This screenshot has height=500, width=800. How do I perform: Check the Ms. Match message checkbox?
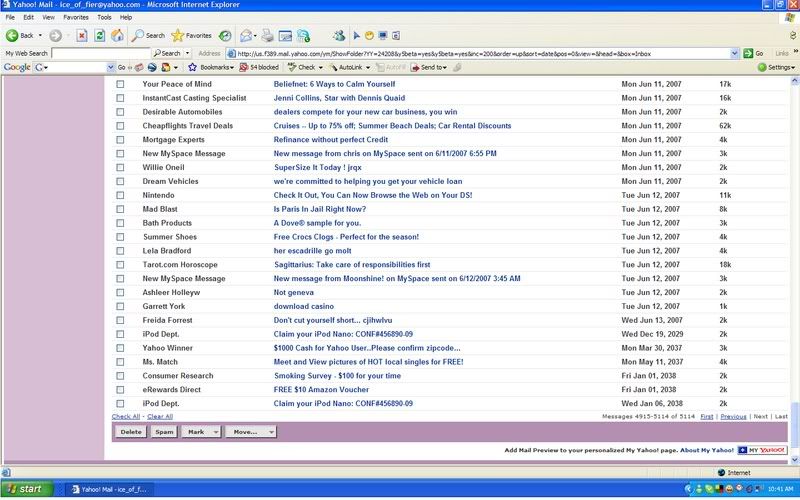click(x=120, y=362)
